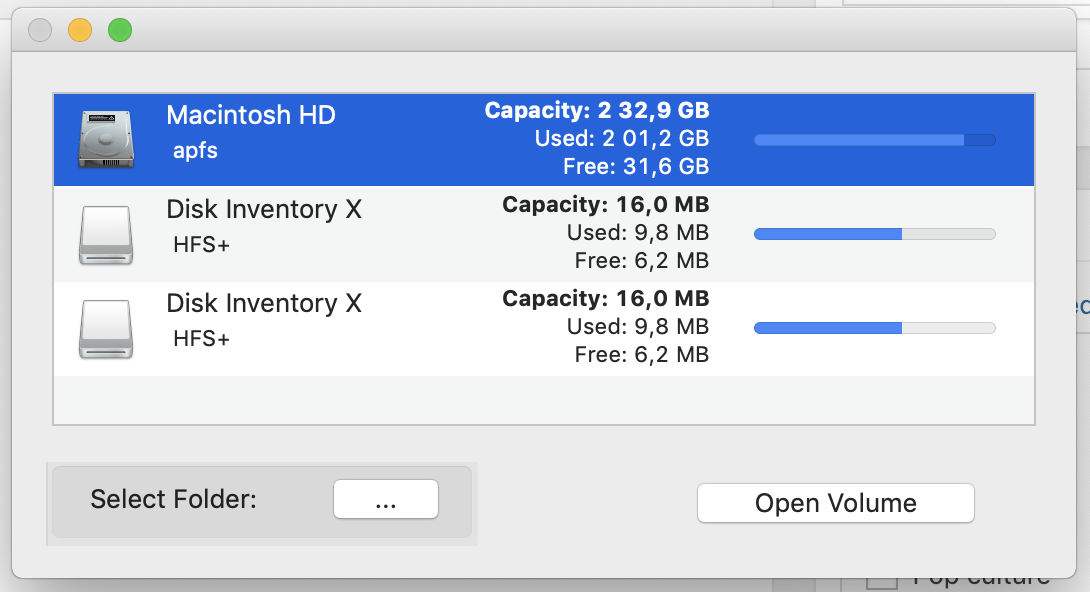Click the Free 31,6 GB text

coord(636,167)
